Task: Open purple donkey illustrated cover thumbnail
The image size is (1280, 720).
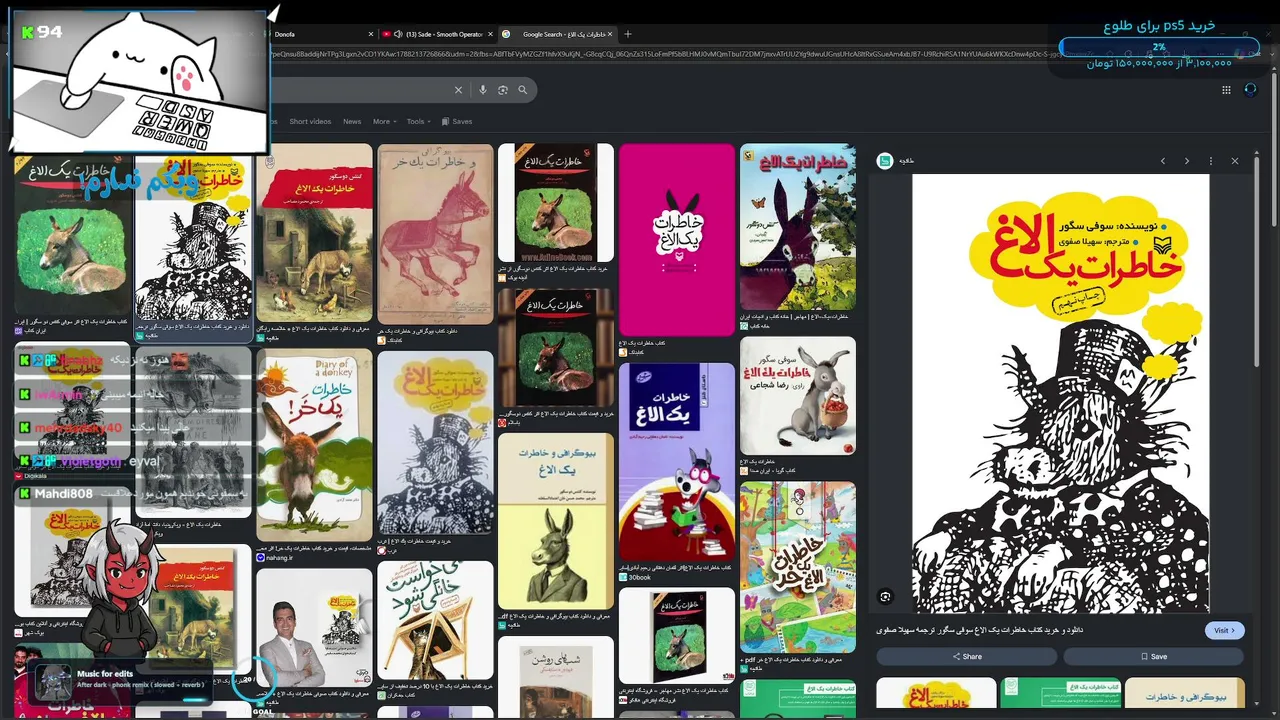Action: (x=798, y=227)
